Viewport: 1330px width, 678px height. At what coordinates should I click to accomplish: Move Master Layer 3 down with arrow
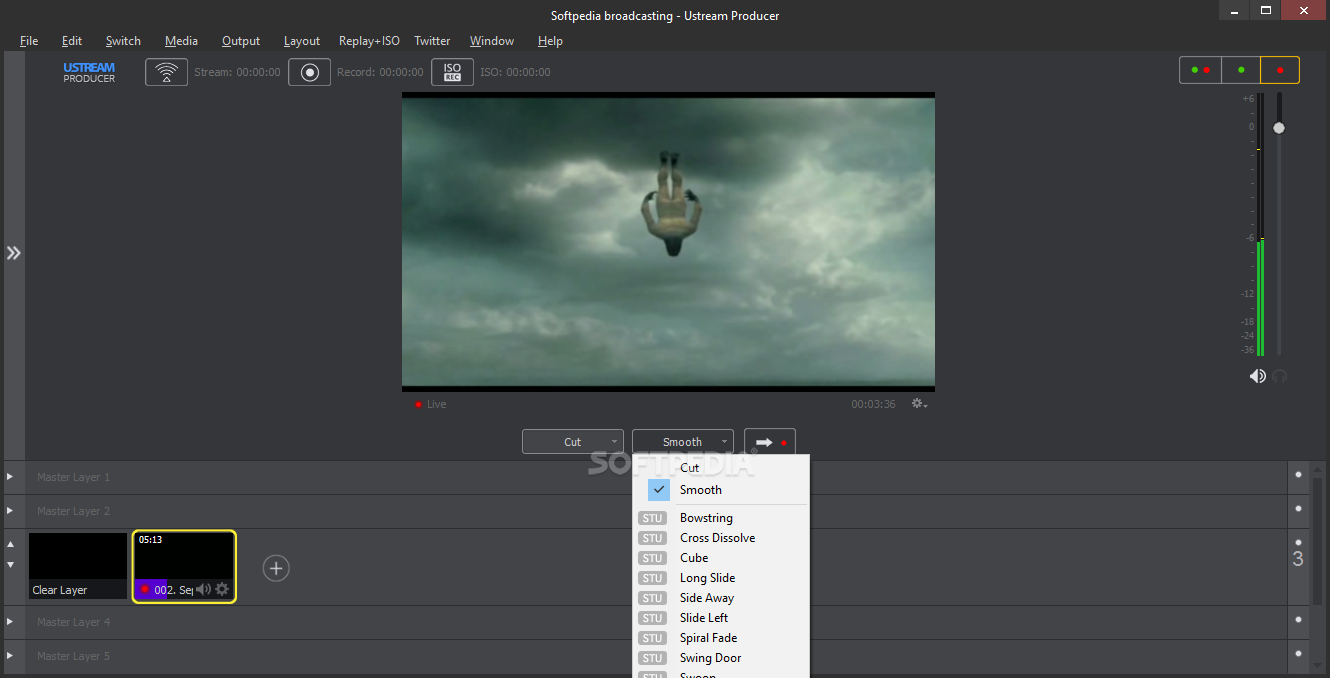click(10, 565)
